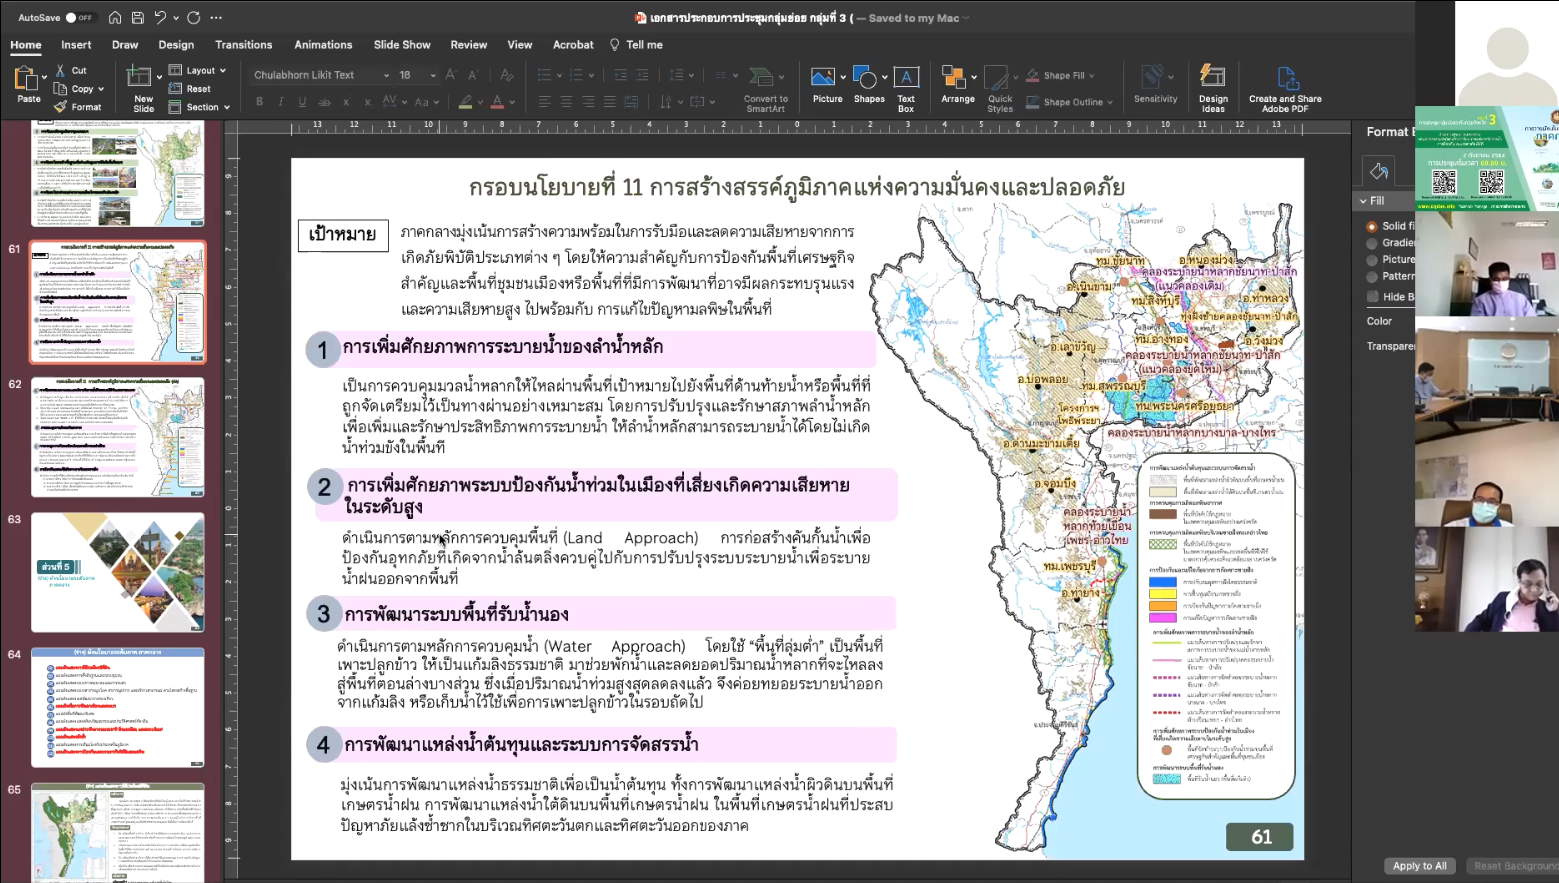
Task: Check the Hide Background graphics checkbox
Action: 1372,297
